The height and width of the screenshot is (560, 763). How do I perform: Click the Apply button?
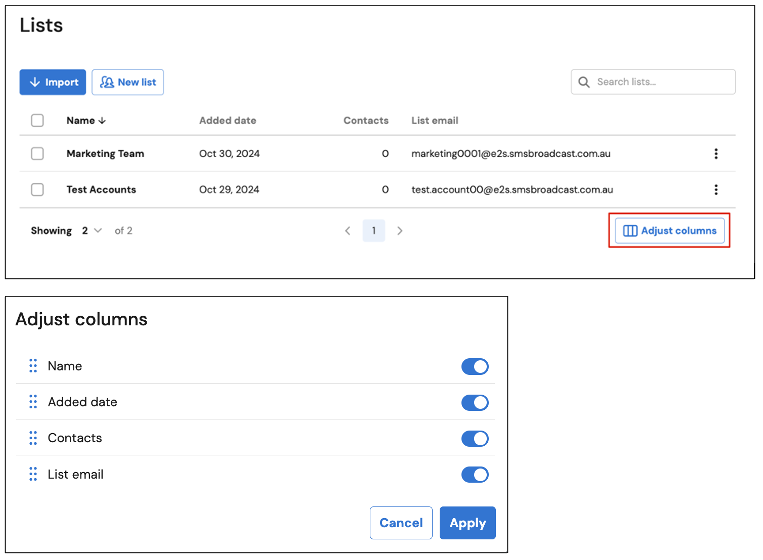(x=468, y=523)
